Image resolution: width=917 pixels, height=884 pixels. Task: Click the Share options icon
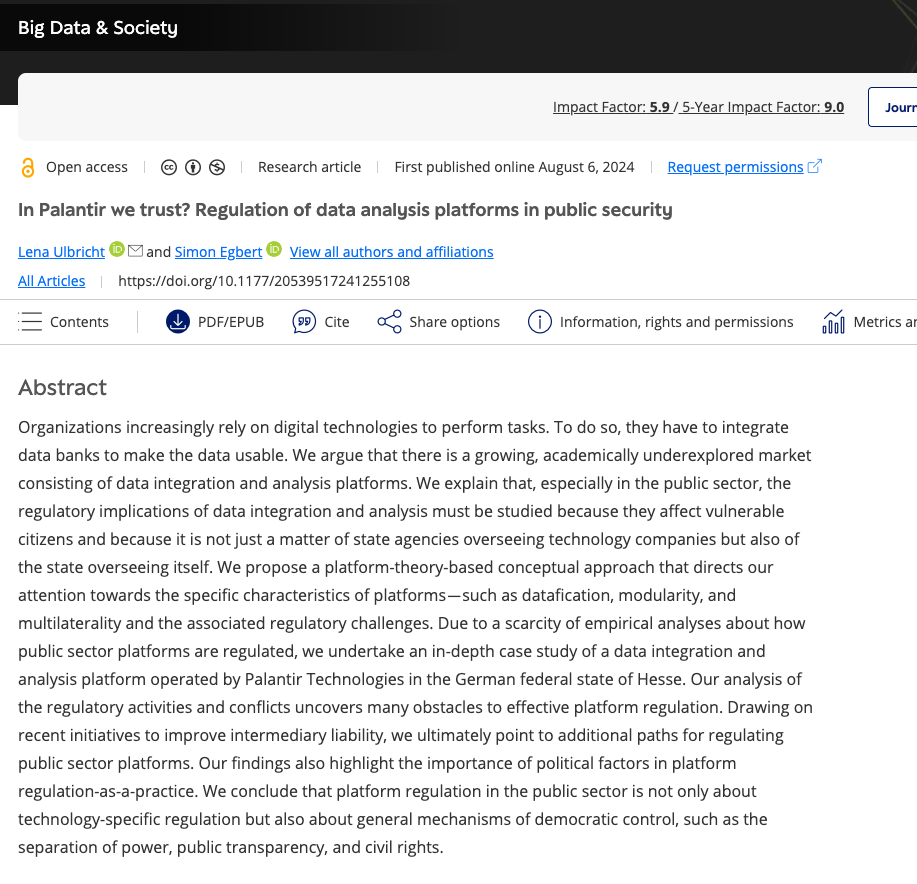point(389,322)
